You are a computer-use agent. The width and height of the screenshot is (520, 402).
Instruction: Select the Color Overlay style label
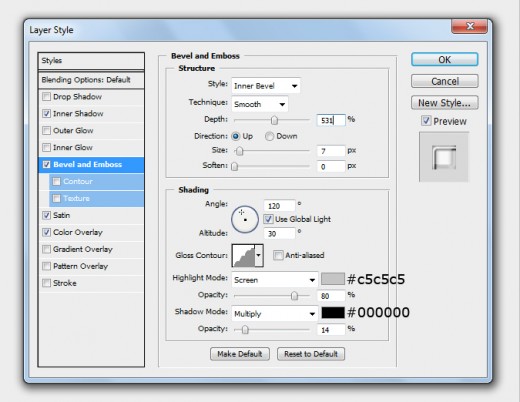tap(78, 232)
